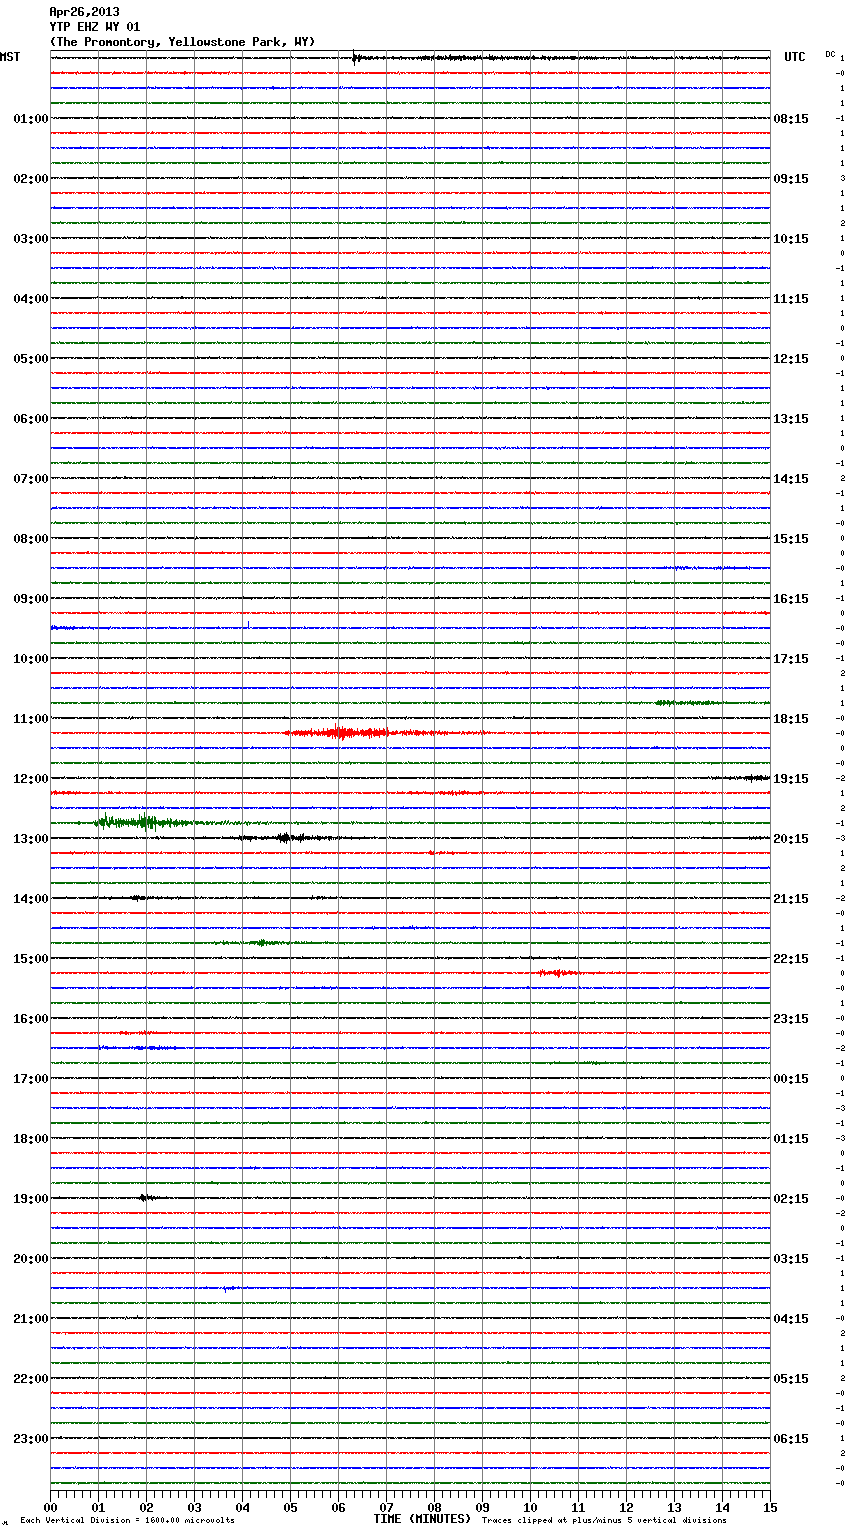Click the green burst before 15:00 near minute 4
The width and height of the screenshot is (850, 1534).
pyautogui.click(x=262, y=942)
